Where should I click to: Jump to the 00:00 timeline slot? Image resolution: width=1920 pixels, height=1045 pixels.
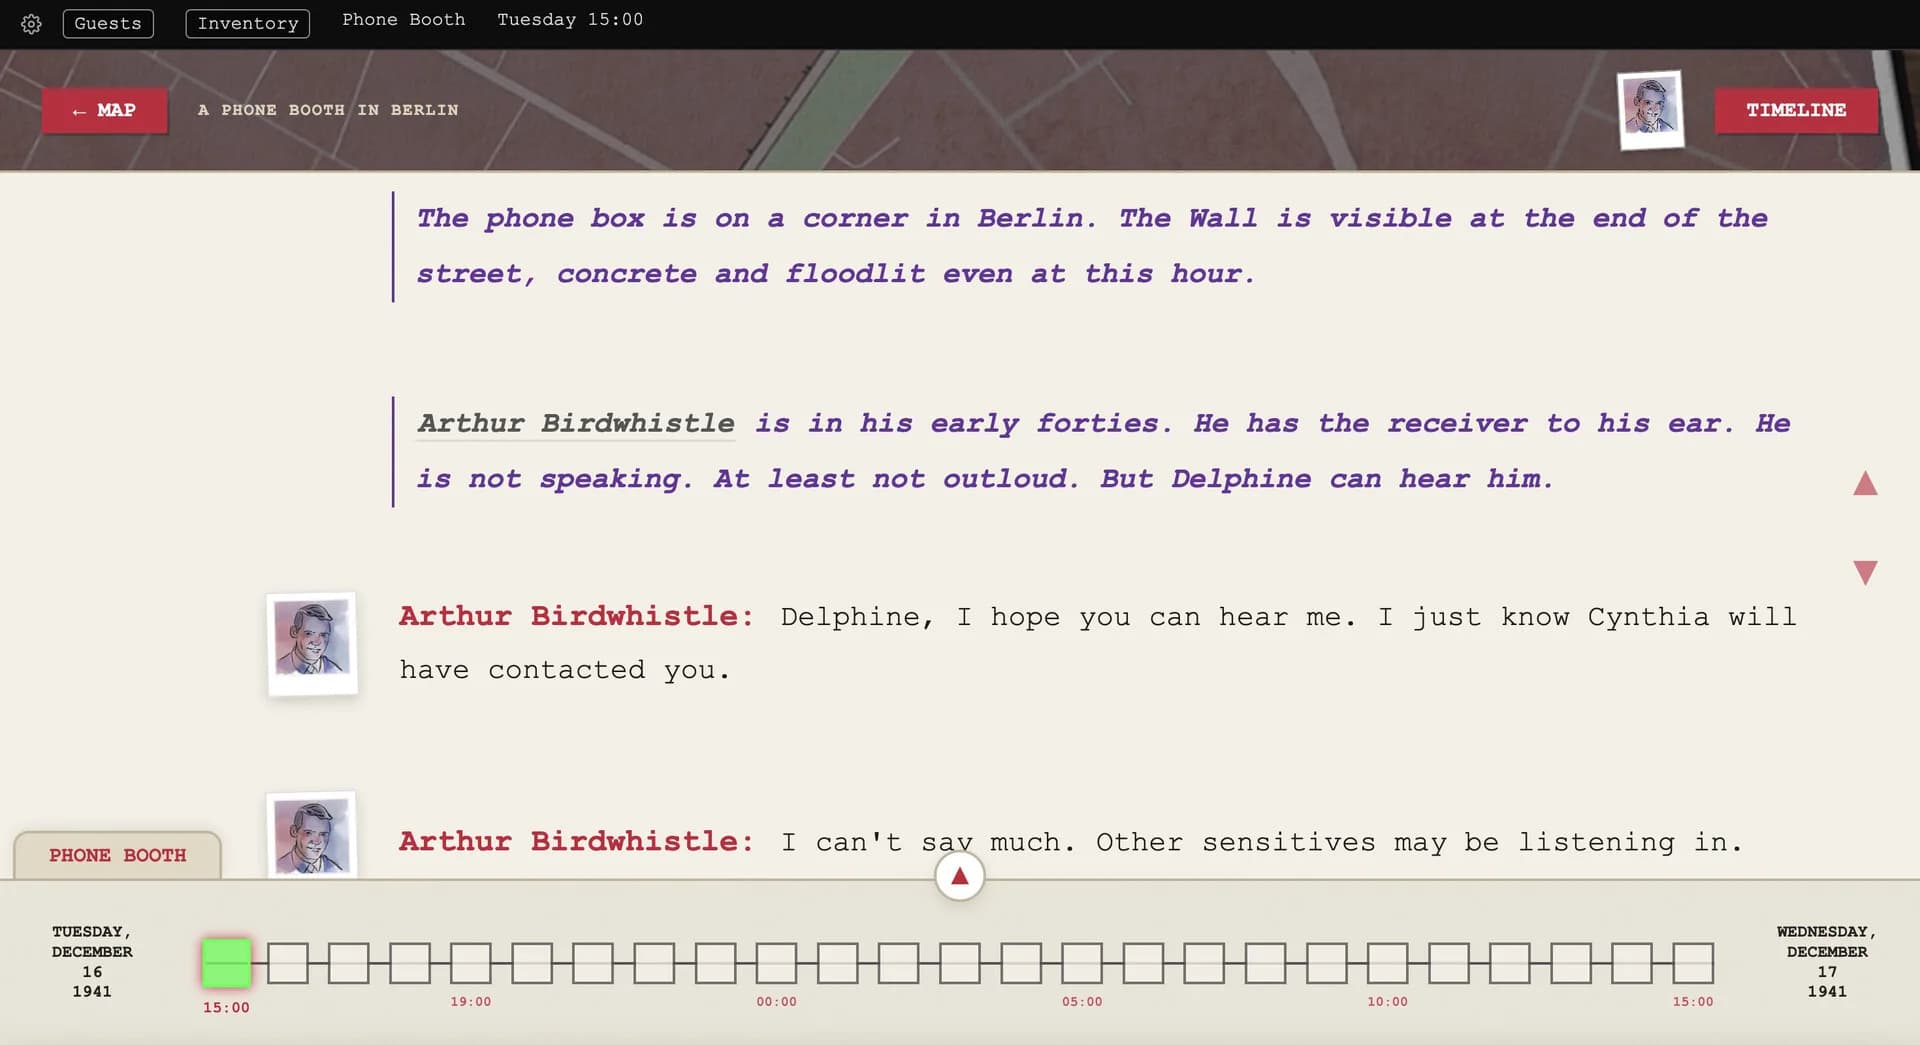tap(777, 963)
